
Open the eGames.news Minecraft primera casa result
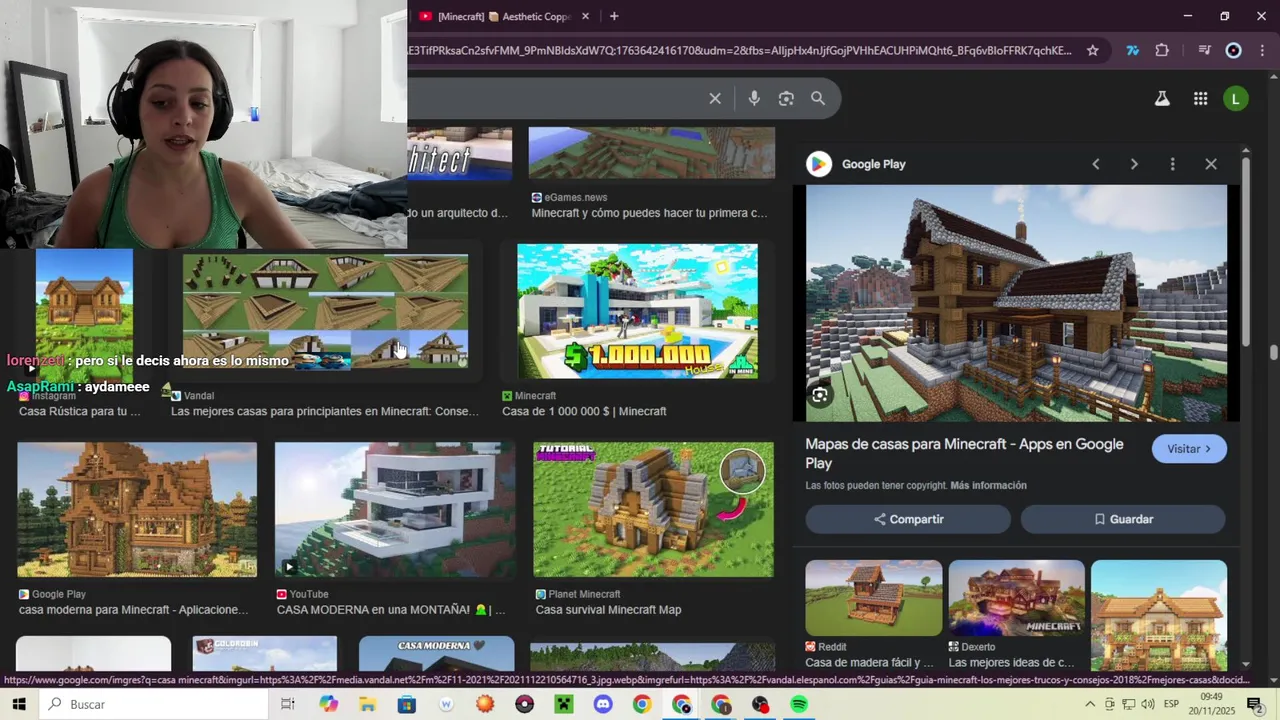[651, 152]
